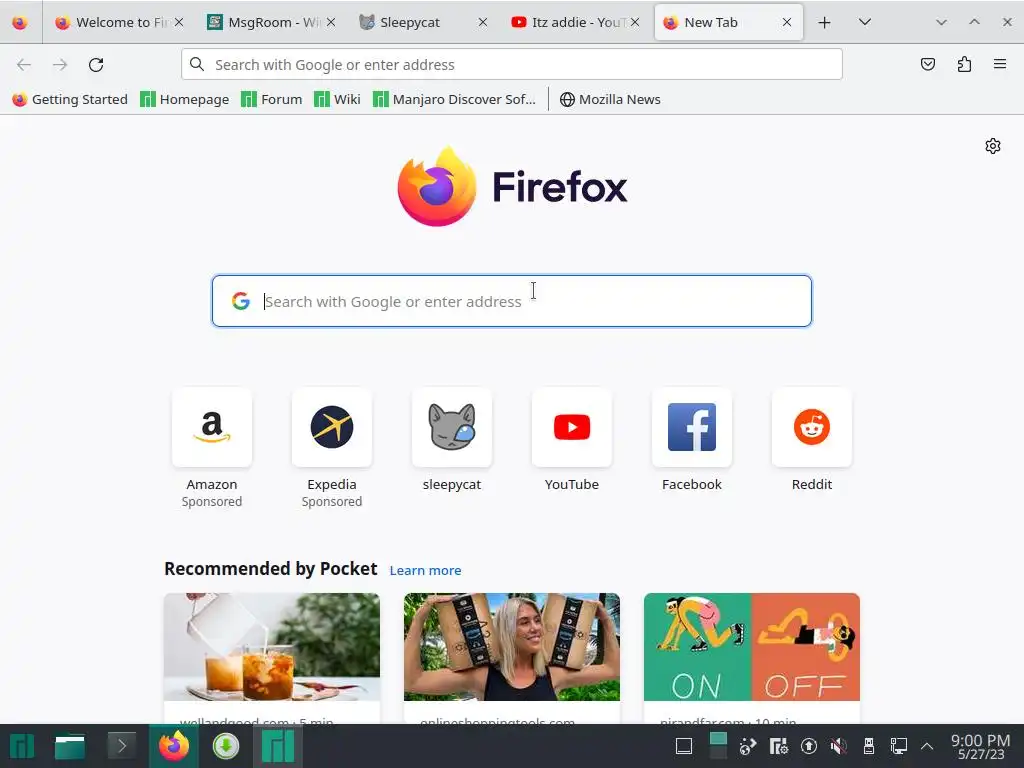This screenshot has height=768, width=1024.
Task: Focus the top address bar
Action: (x=512, y=65)
